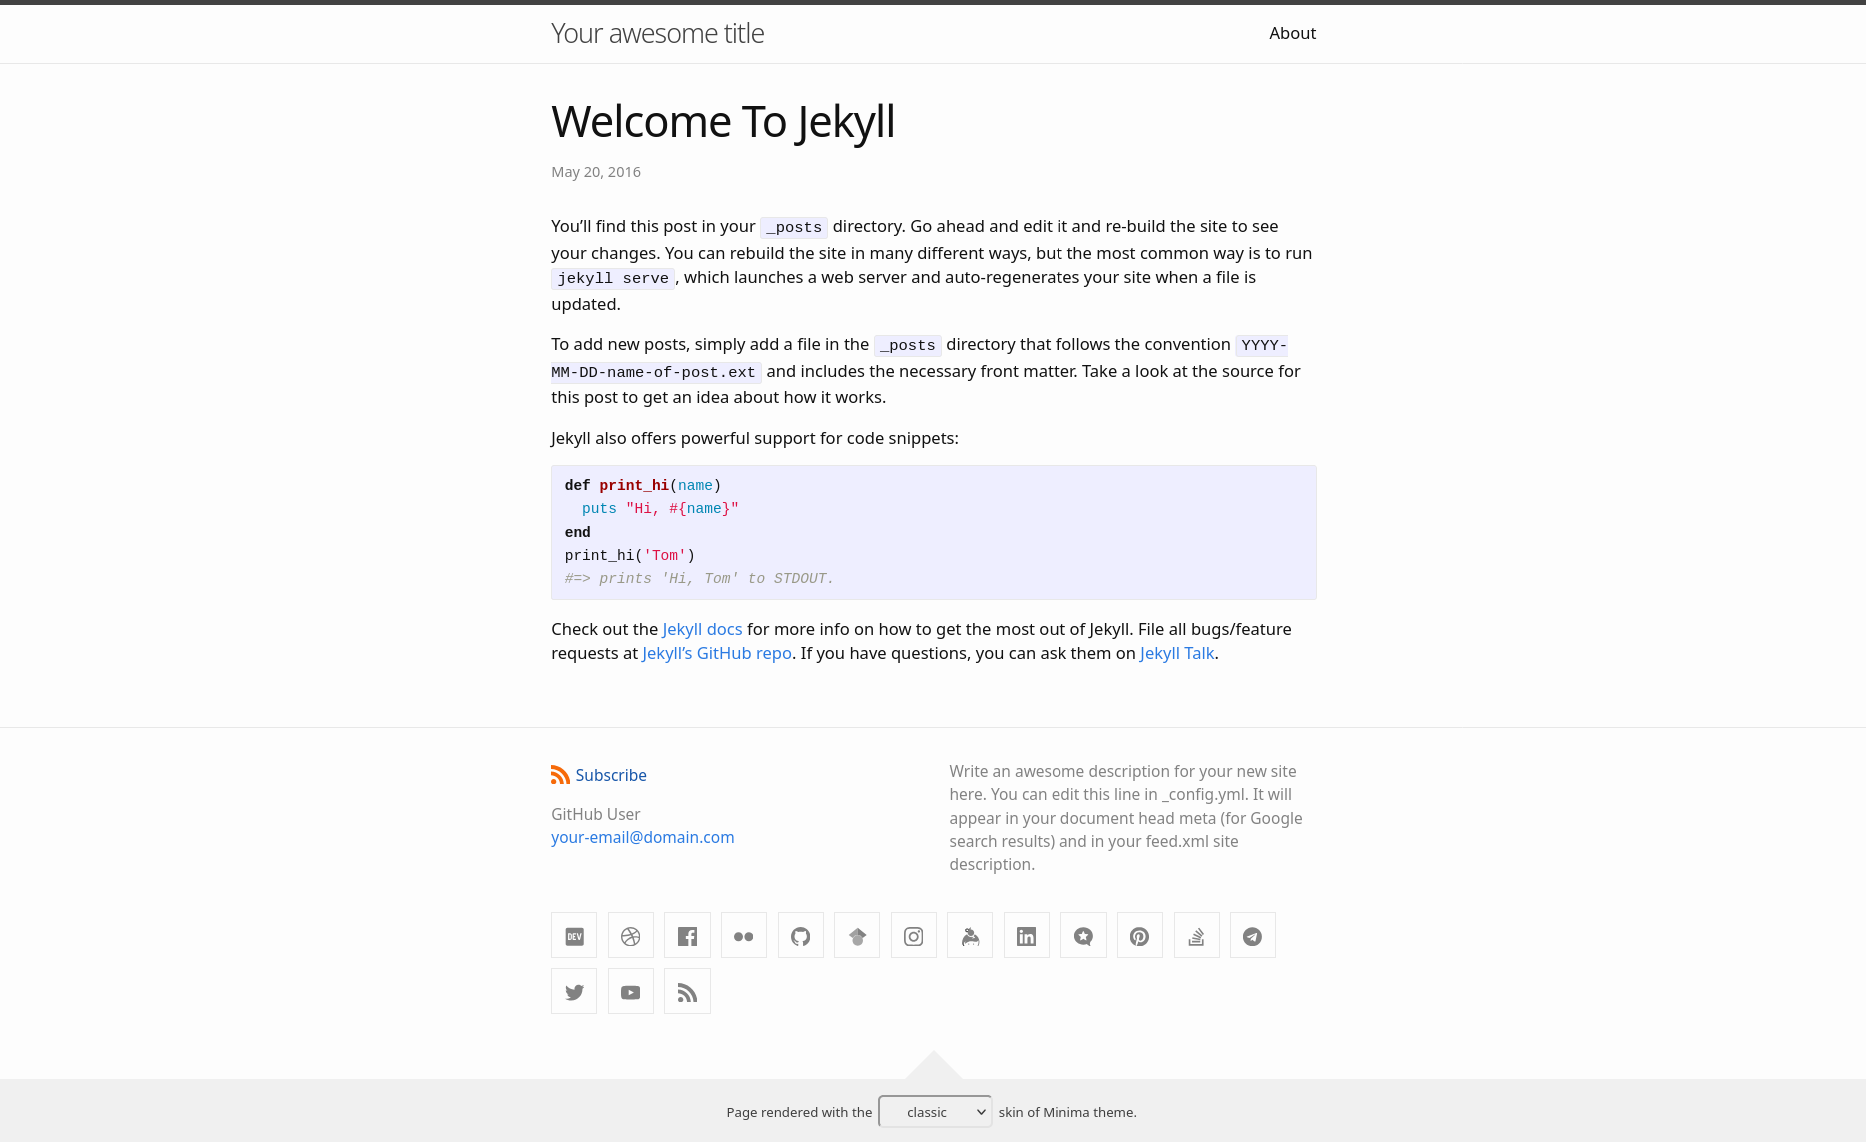Open the Dribbble social icon
This screenshot has height=1143, width=1867.
coord(631,935)
